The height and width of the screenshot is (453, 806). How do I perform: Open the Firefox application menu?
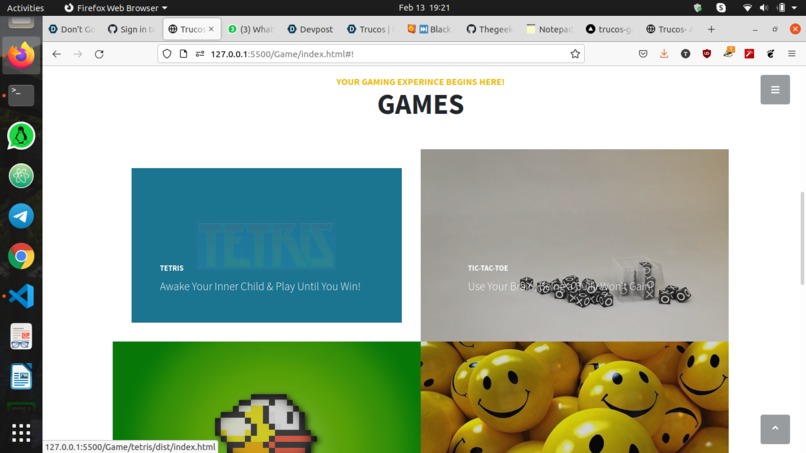coord(792,53)
